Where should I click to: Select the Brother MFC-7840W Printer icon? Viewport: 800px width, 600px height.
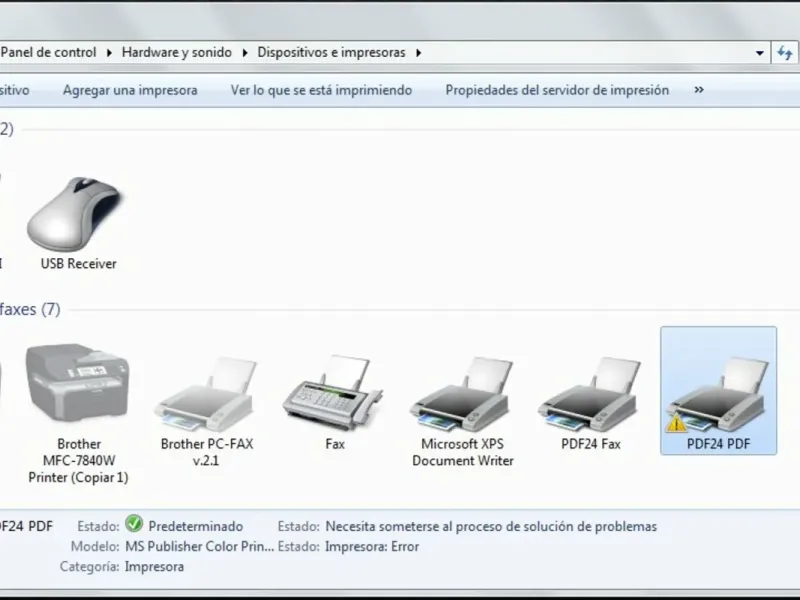pyautogui.click(x=78, y=383)
